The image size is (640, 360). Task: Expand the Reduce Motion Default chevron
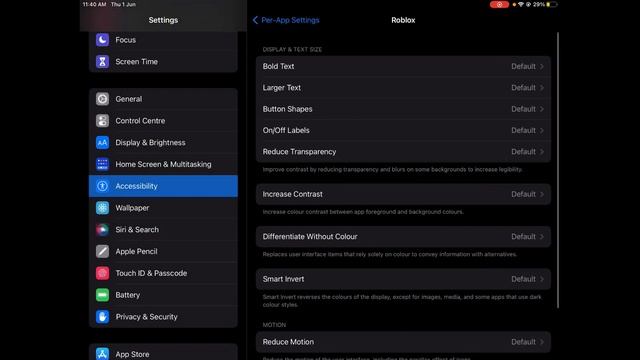point(542,342)
